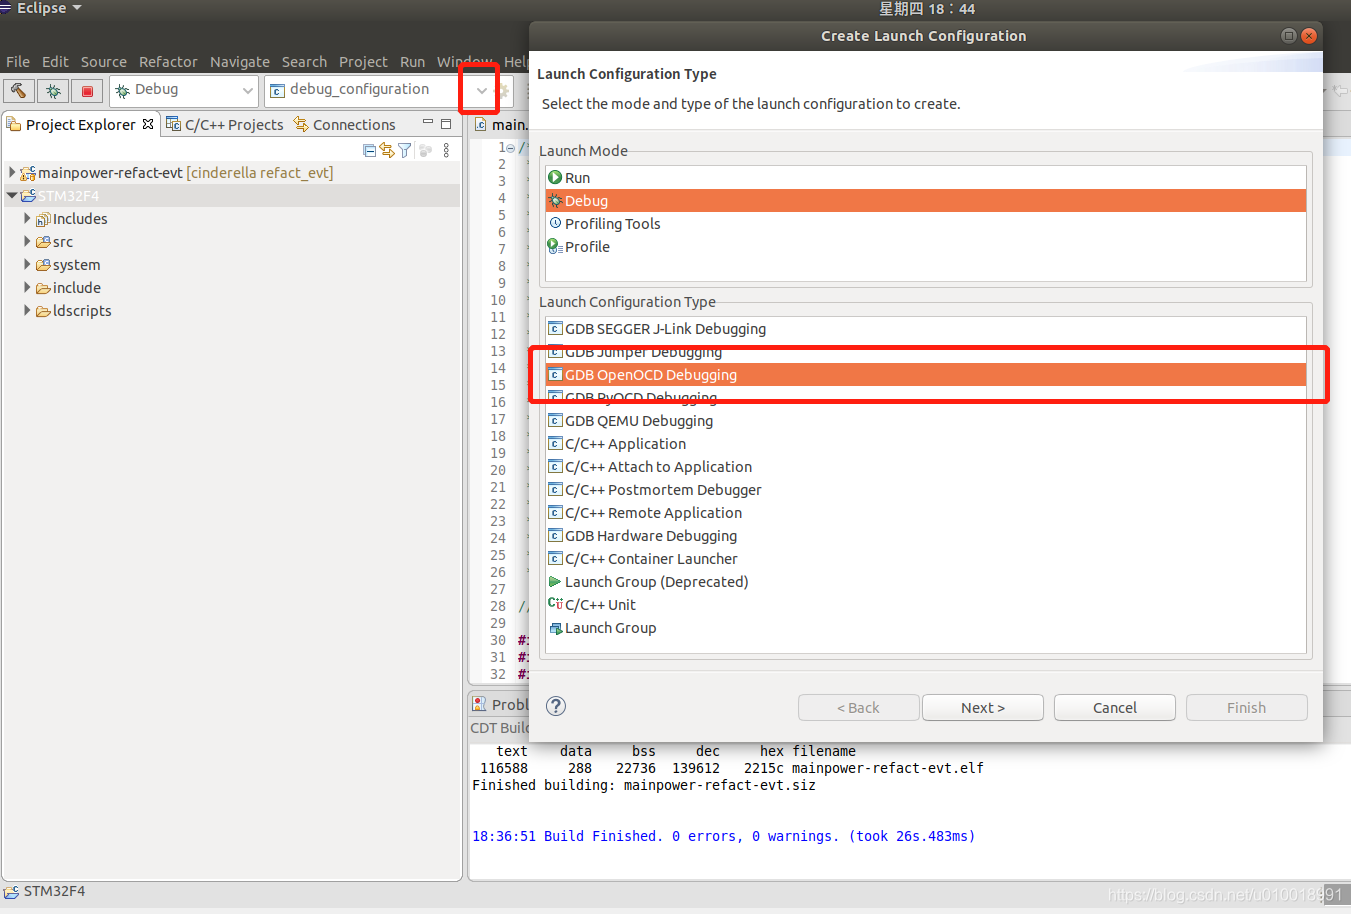
Task: Open the Edit menu
Action: click(55, 62)
